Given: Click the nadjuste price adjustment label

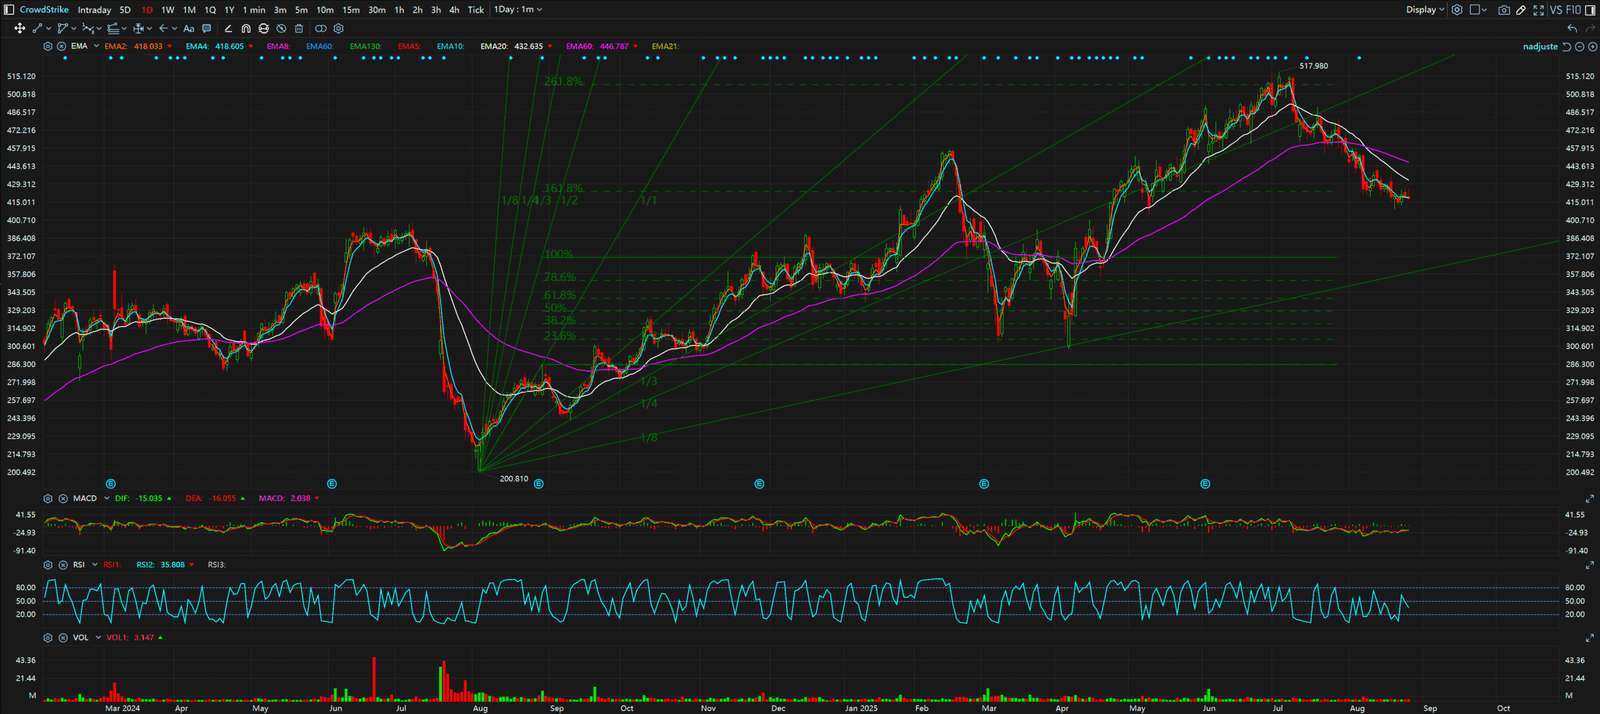Looking at the screenshot, I should pyautogui.click(x=1540, y=47).
